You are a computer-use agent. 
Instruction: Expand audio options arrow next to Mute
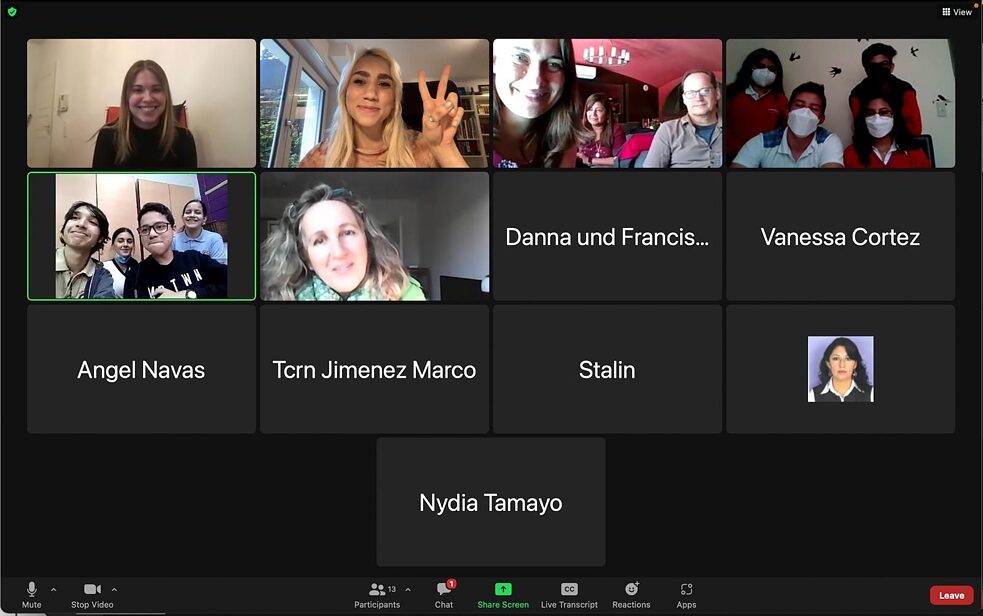[x=54, y=589]
